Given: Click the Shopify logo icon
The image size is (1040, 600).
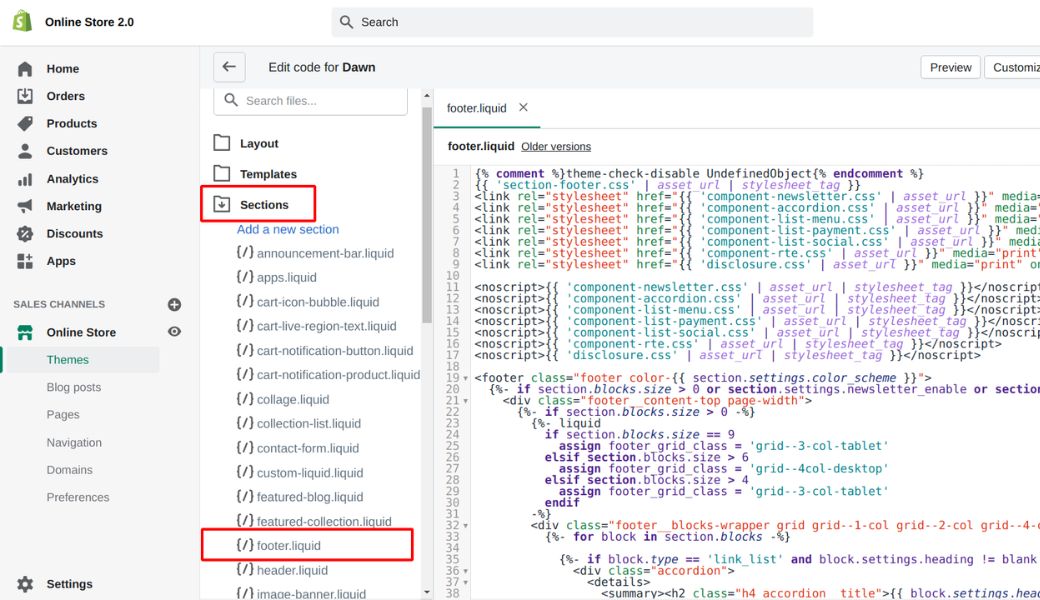Looking at the screenshot, I should [23, 21].
